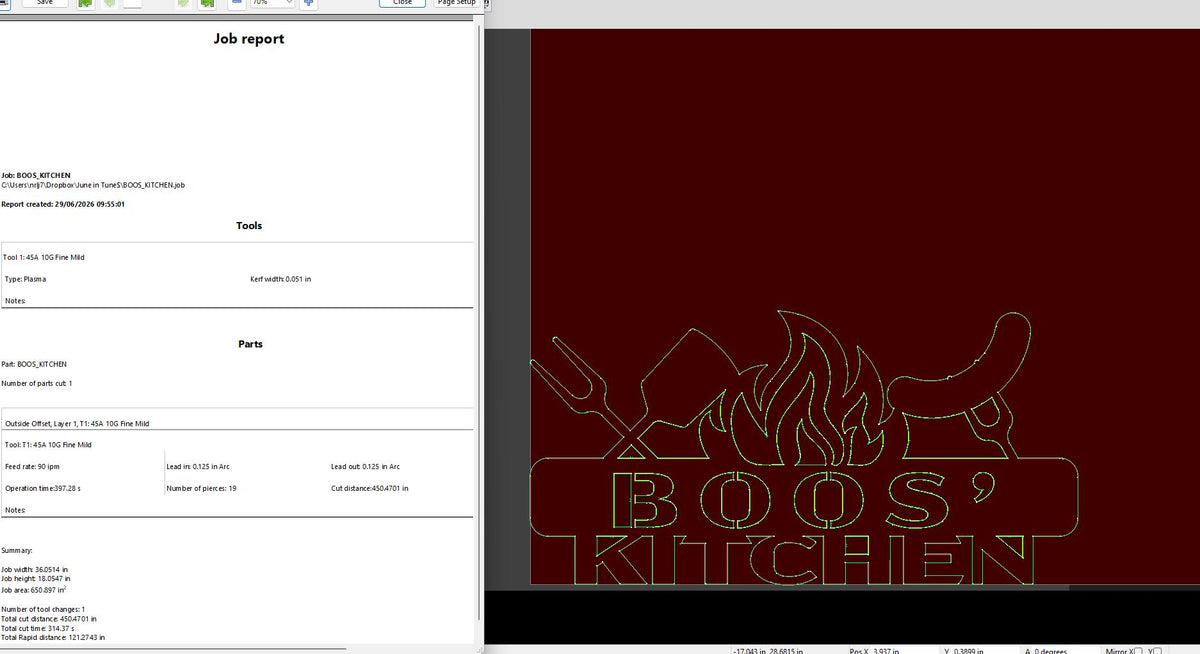Screen dimensions: 1200x654
Task: Open the 70% zoom level dropdown
Action: pos(271,3)
